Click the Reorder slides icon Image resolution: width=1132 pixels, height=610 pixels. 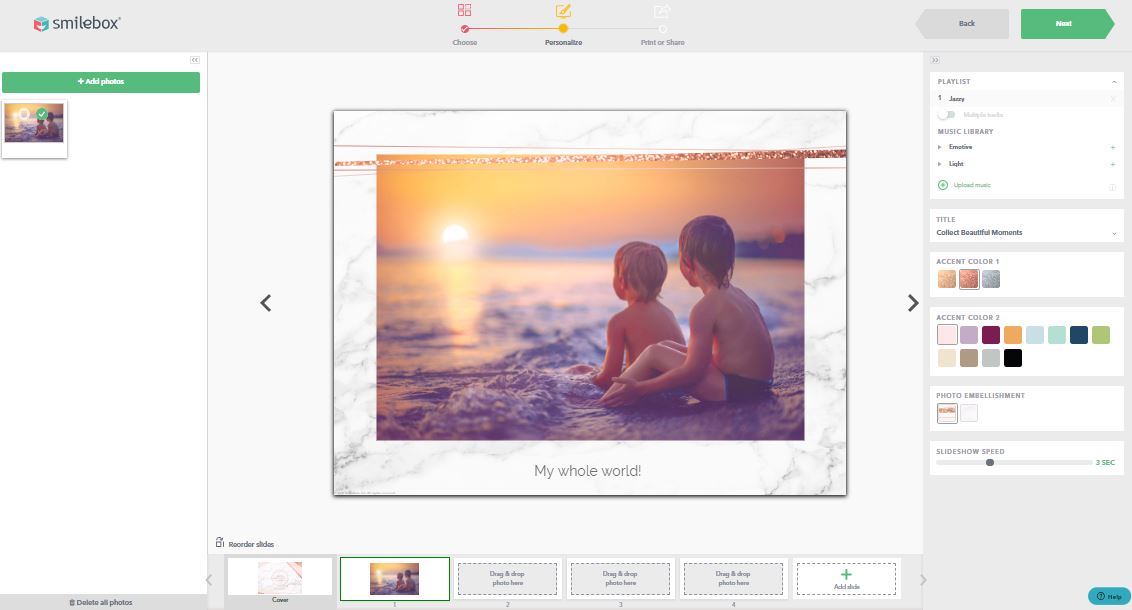pos(220,543)
